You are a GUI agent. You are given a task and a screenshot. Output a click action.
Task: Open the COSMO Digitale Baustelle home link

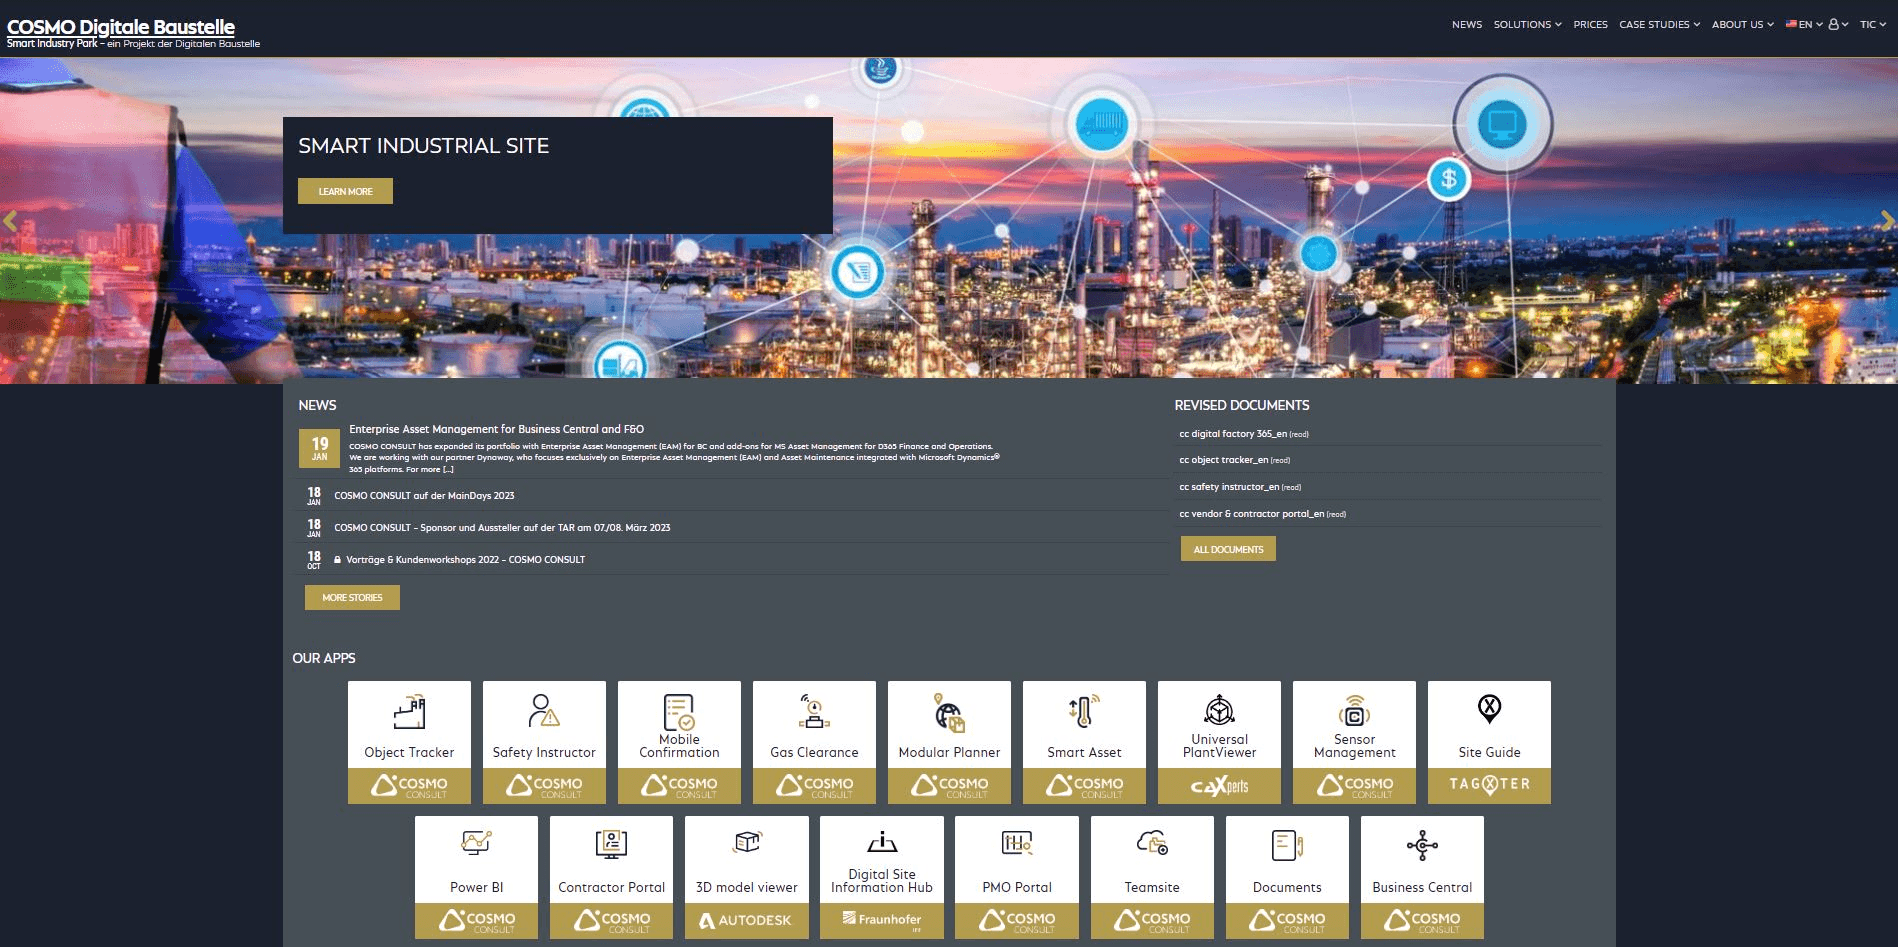pyautogui.click(x=121, y=27)
